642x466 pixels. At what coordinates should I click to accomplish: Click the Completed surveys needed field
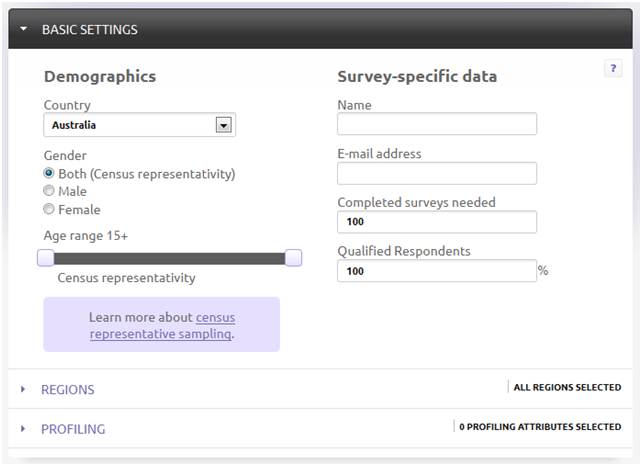[x=437, y=222]
